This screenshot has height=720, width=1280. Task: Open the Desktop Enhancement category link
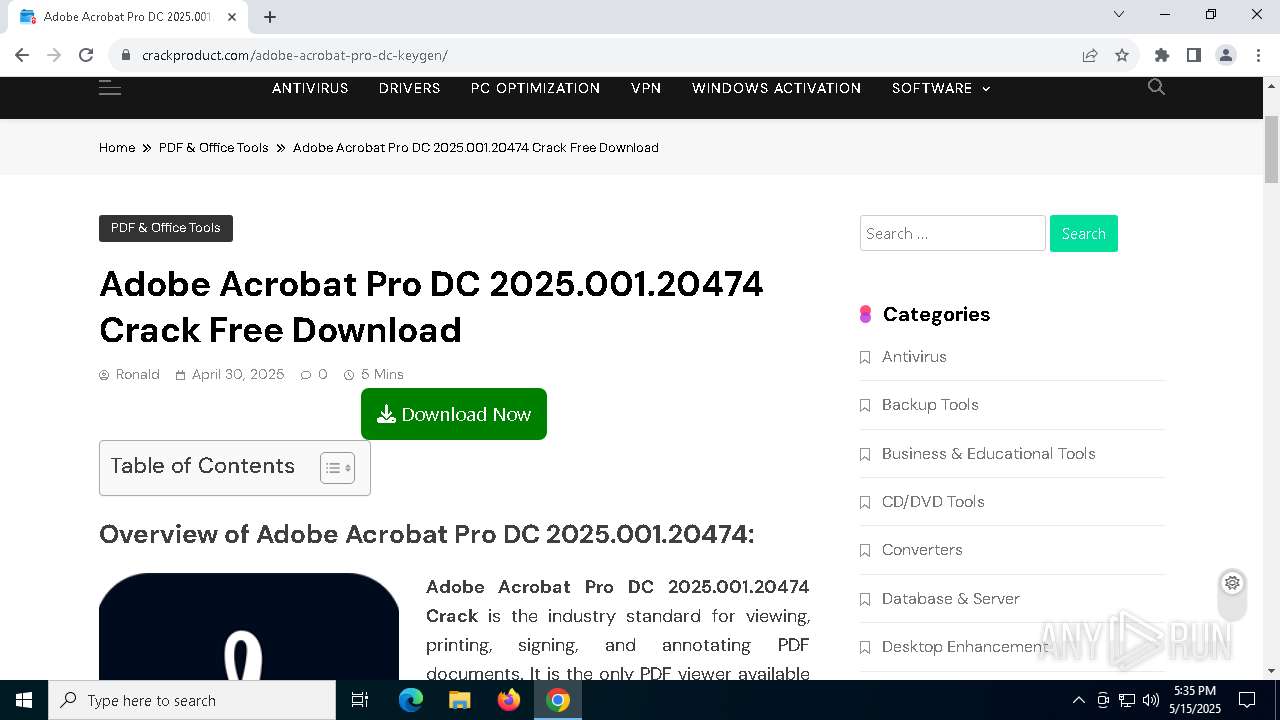pos(965,647)
